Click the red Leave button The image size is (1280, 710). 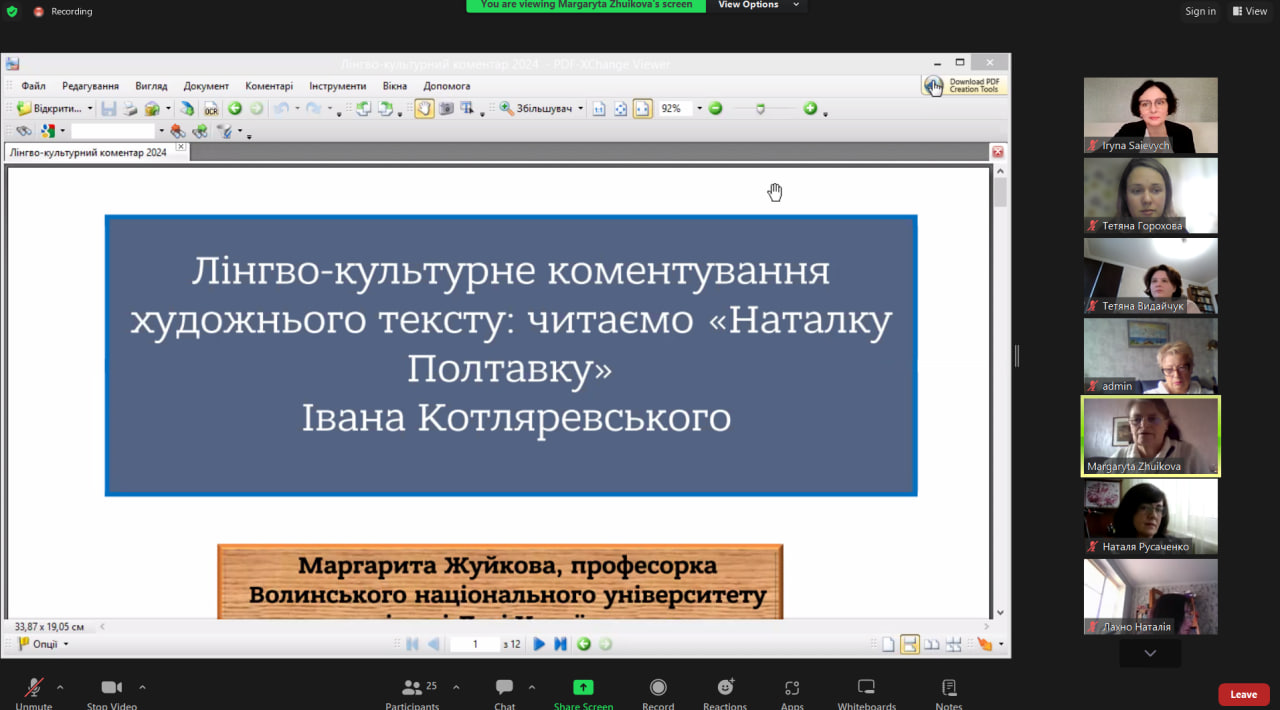coord(1243,694)
